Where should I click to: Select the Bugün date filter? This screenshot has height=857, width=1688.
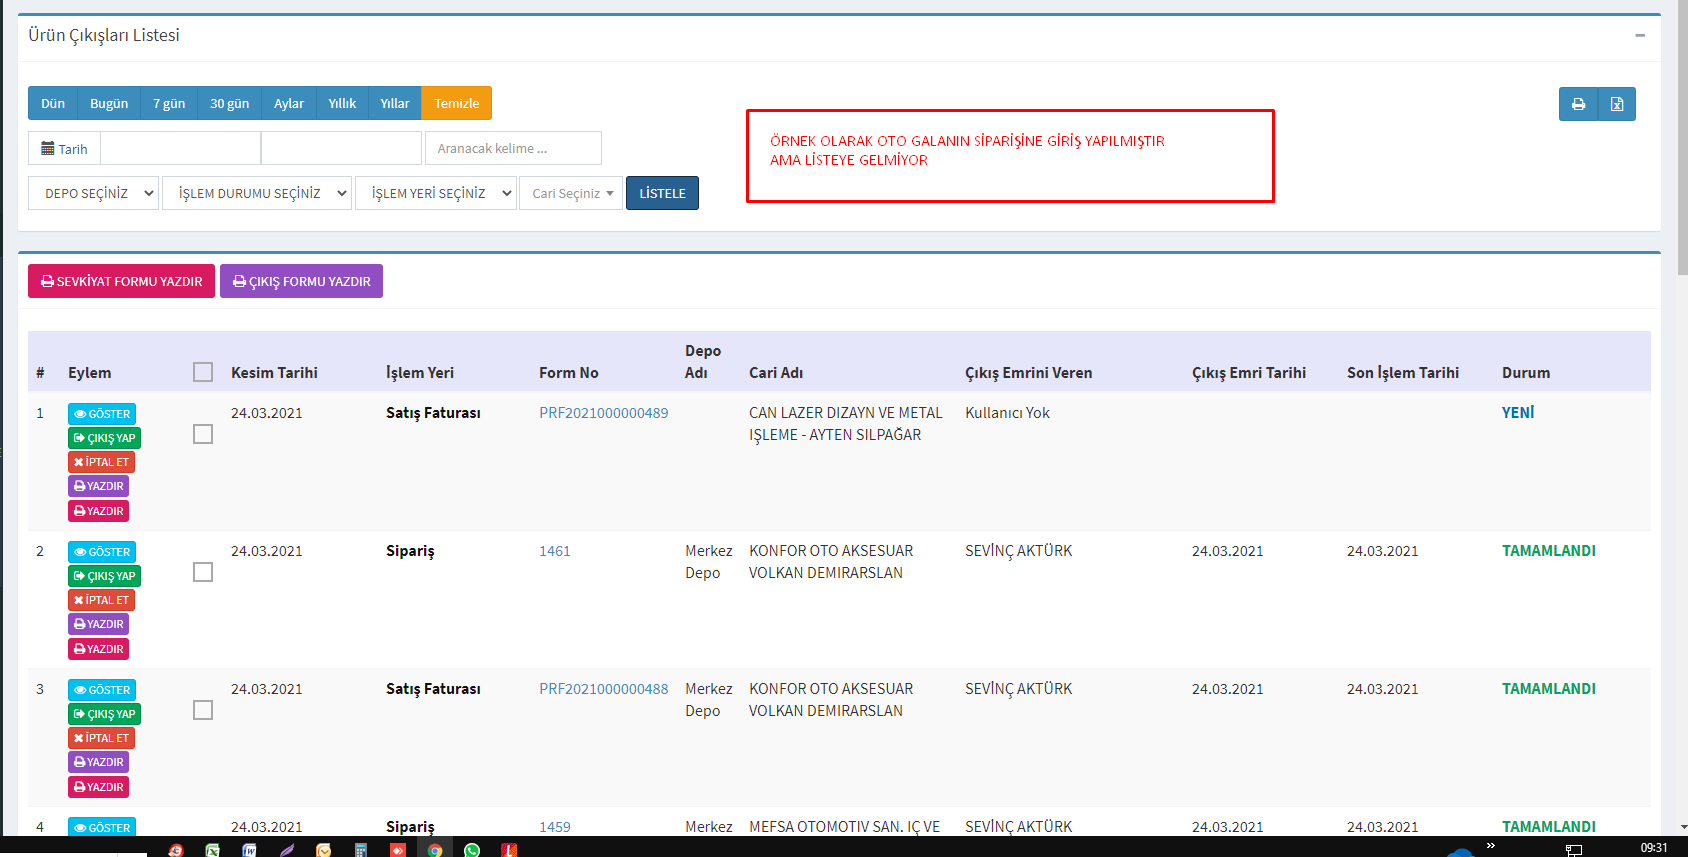109,103
